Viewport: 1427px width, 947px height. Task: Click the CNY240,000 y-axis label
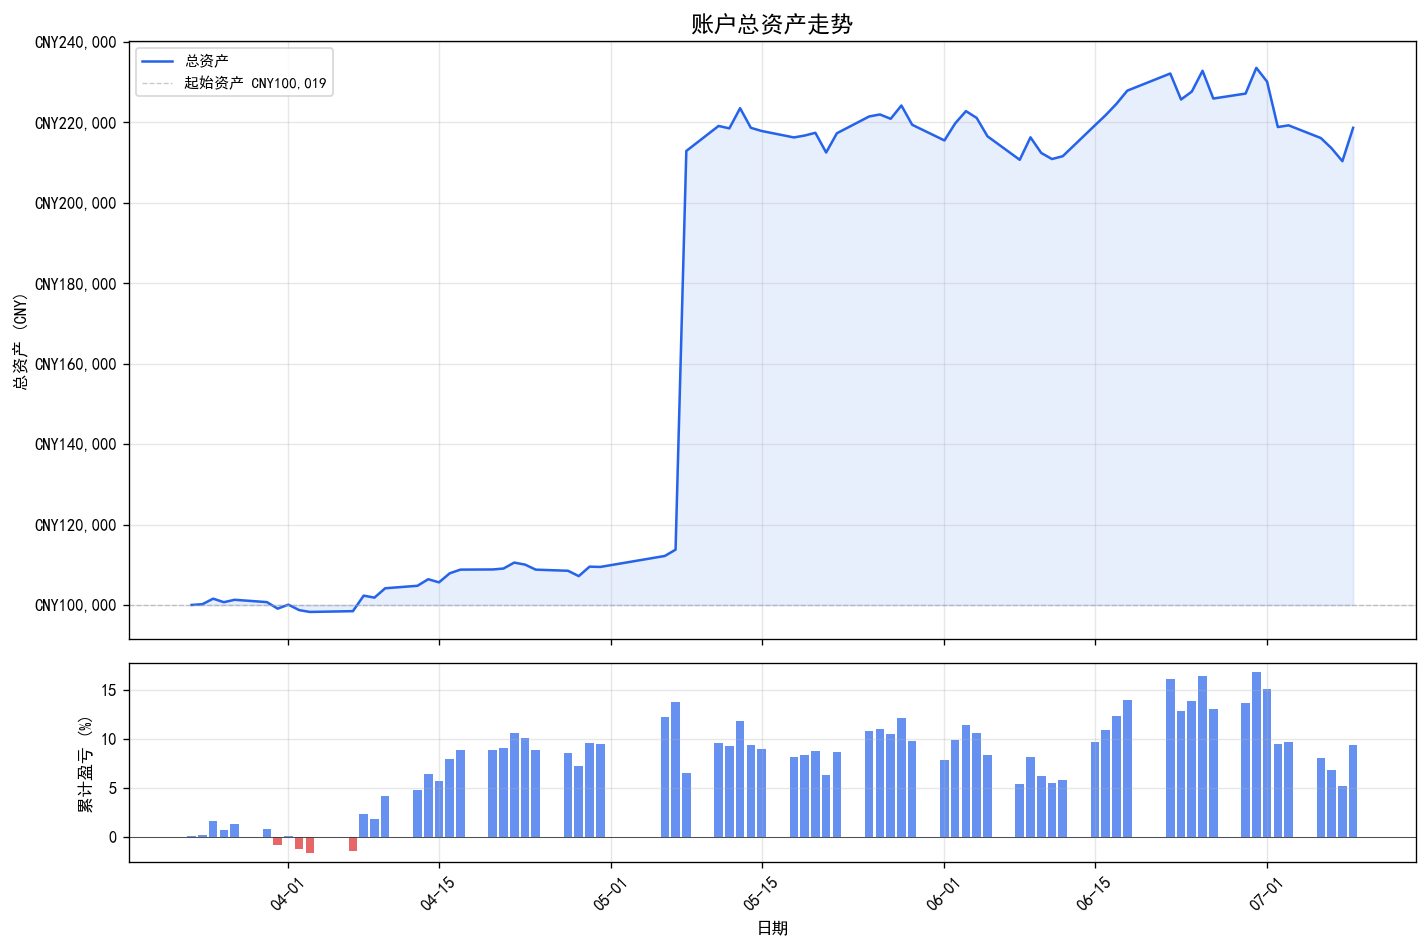[x=75, y=43]
